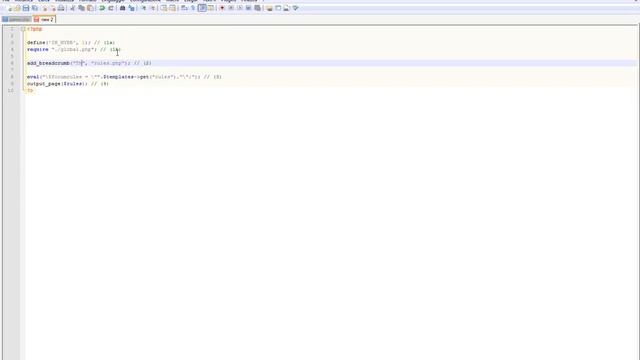
Task: Undo the last edit with the green arrow
Action: tap(102, 8)
